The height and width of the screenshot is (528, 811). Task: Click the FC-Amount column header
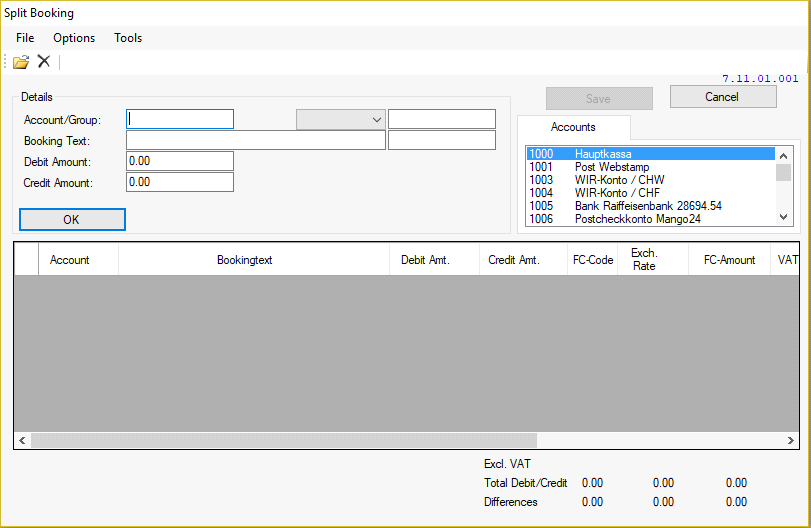click(729, 259)
